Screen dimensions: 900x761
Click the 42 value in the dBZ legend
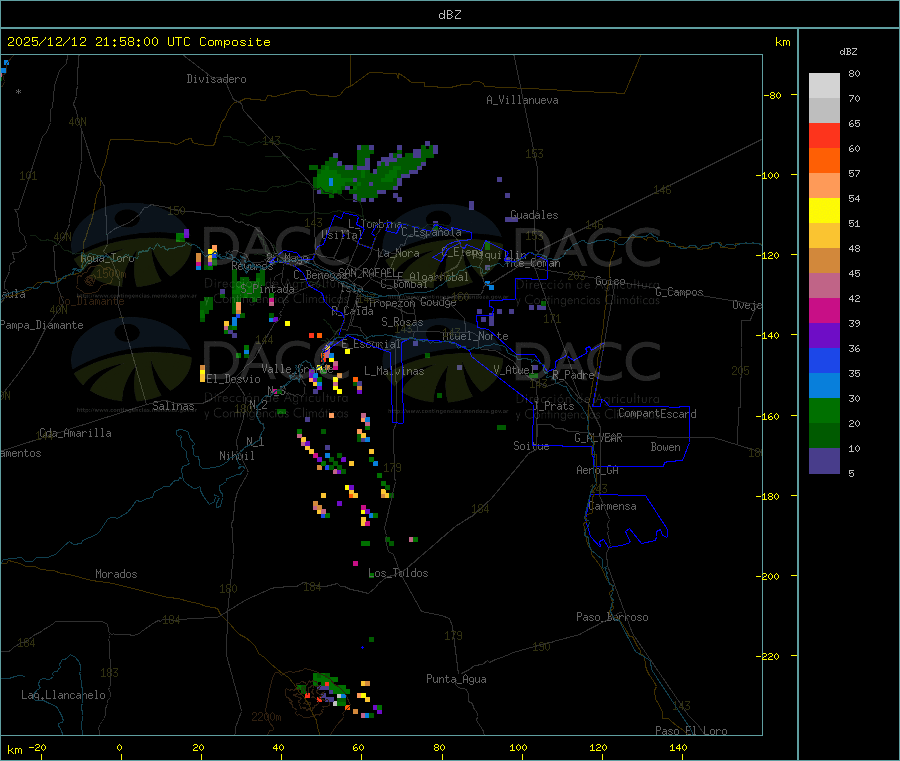tap(854, 298)
